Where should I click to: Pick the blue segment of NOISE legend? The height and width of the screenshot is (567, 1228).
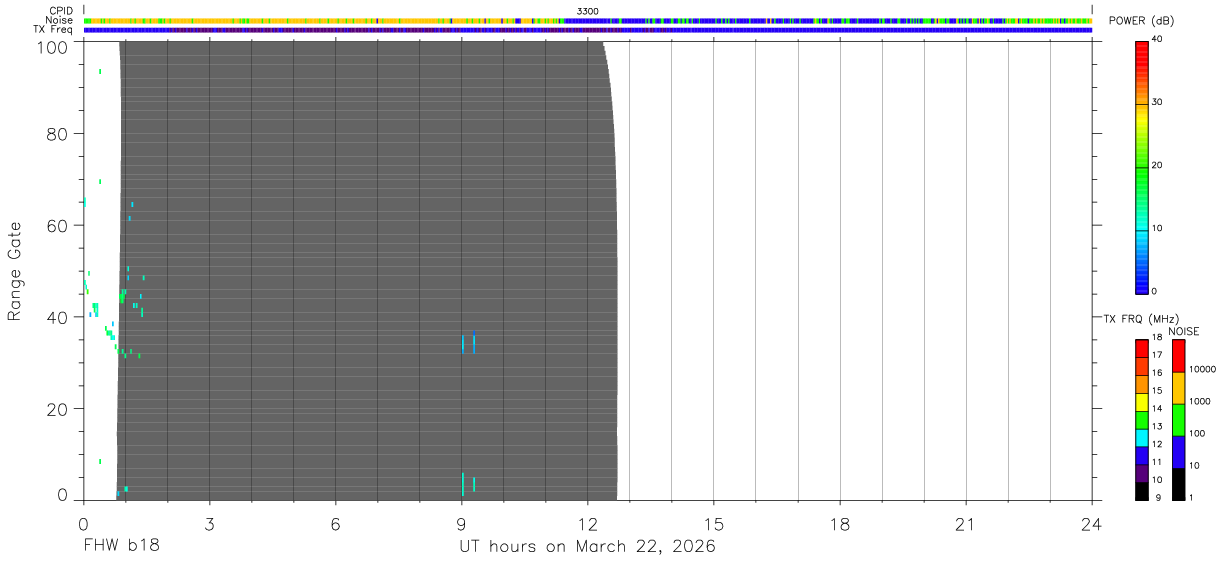point(1178,452)
